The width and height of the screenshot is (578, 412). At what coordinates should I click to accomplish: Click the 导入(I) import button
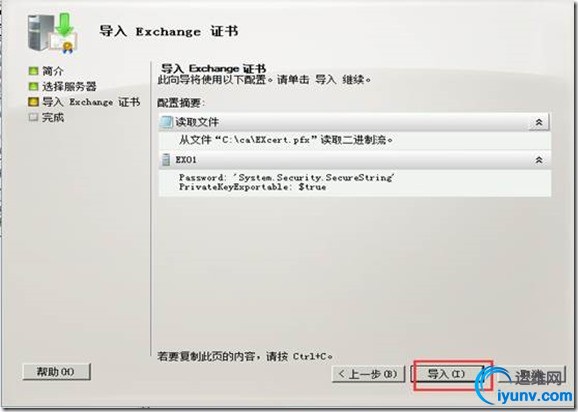(x=447, y=374)
